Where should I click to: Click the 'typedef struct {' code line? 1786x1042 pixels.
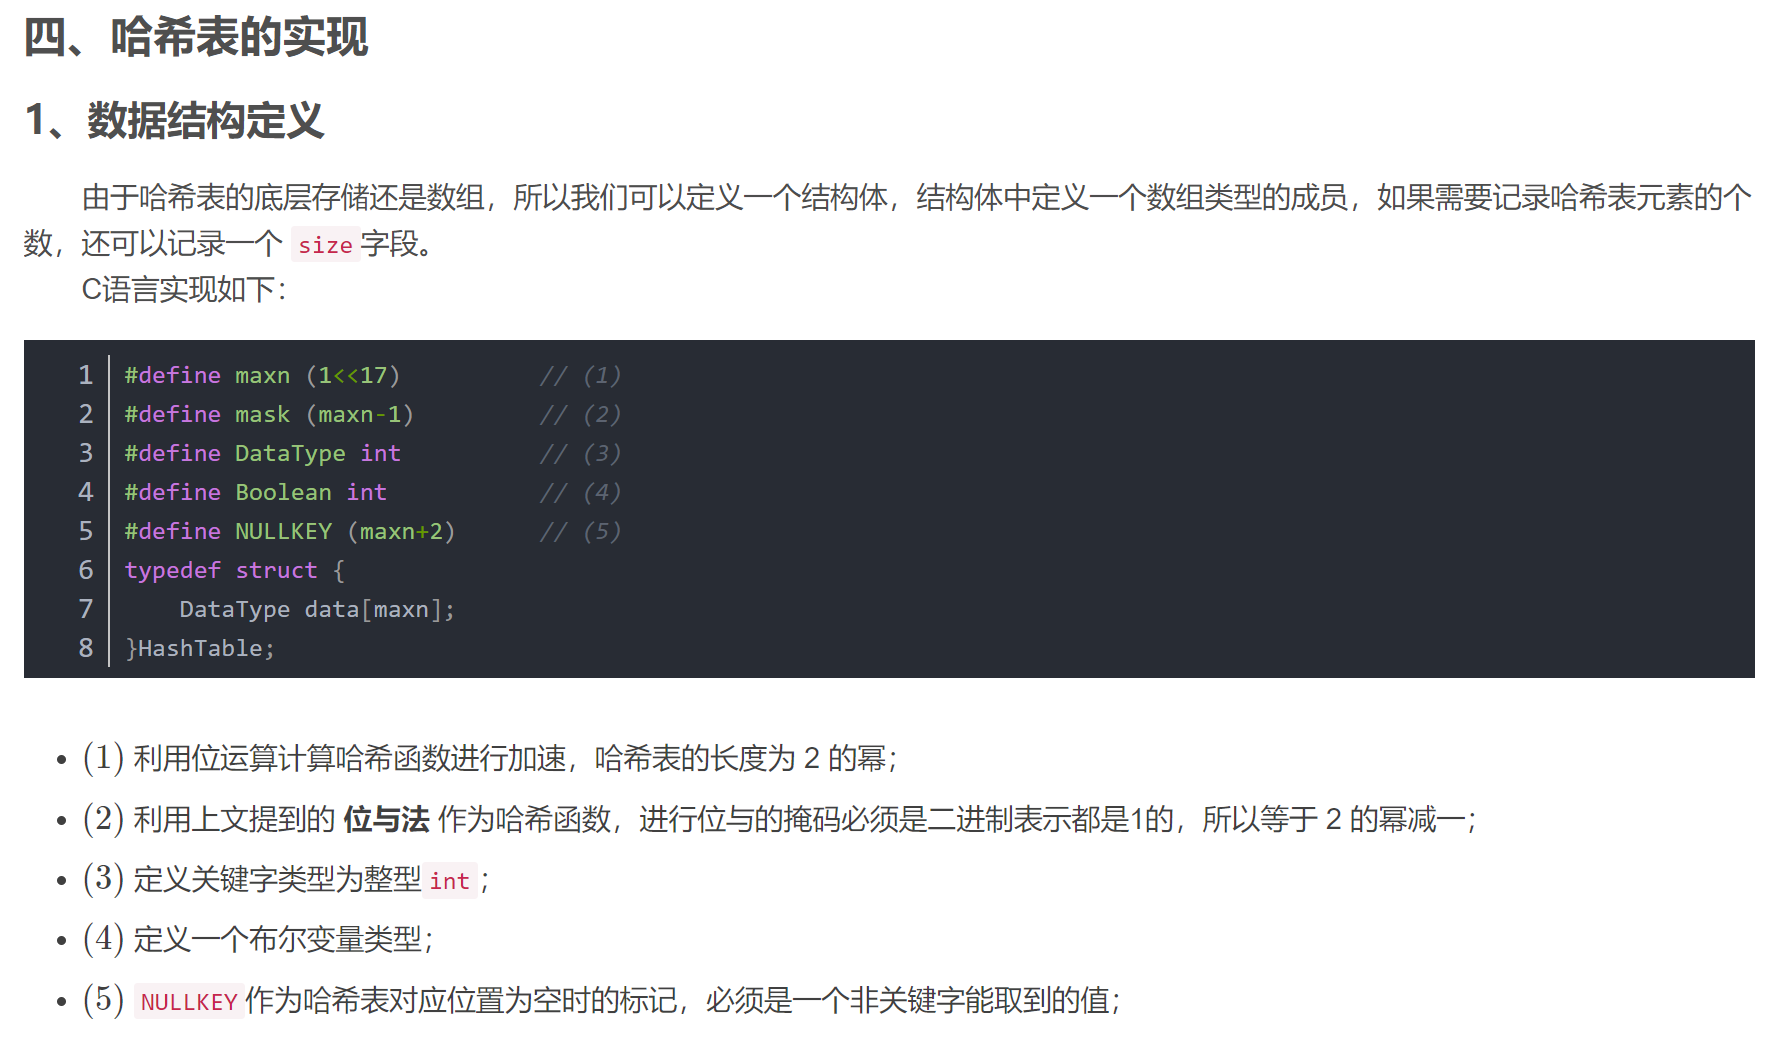coord(234,570)
